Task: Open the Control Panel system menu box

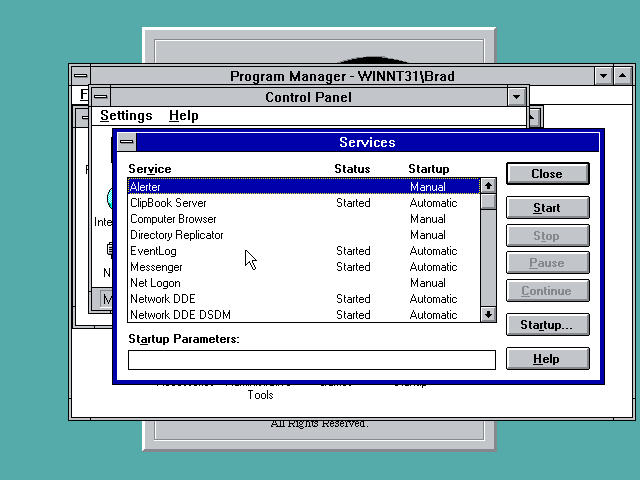Action: 100,97
